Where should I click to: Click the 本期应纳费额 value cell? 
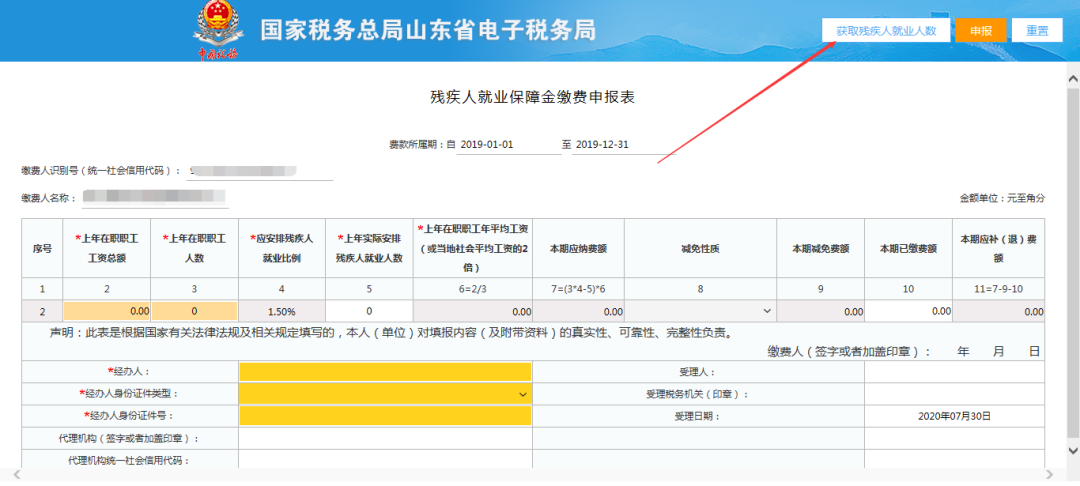coord(579,311)
